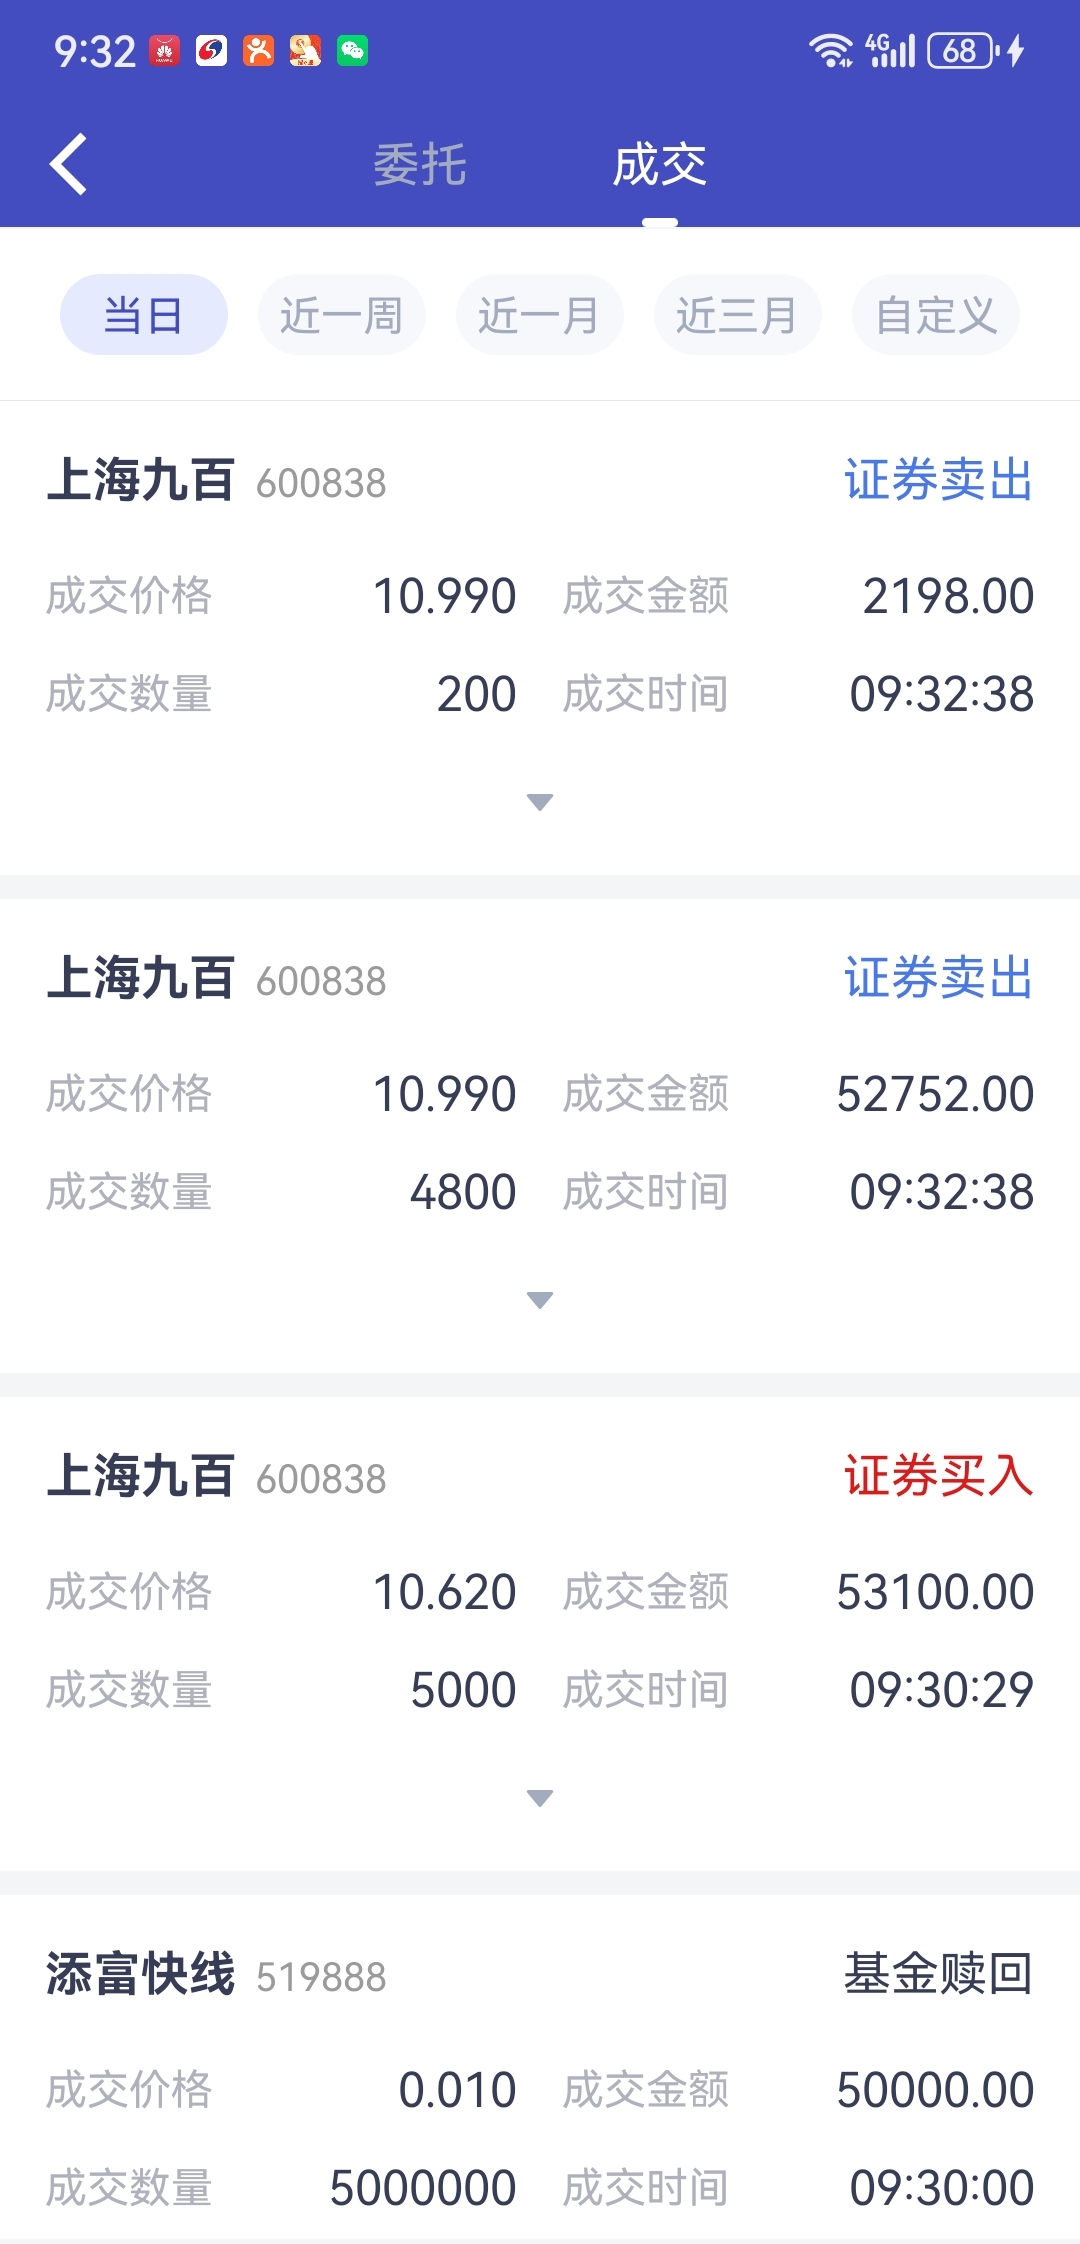Open the 添富快线 519888 基金赎回 record
The width and height of the screenshot is (1080, 2244).
point(540,2070)
